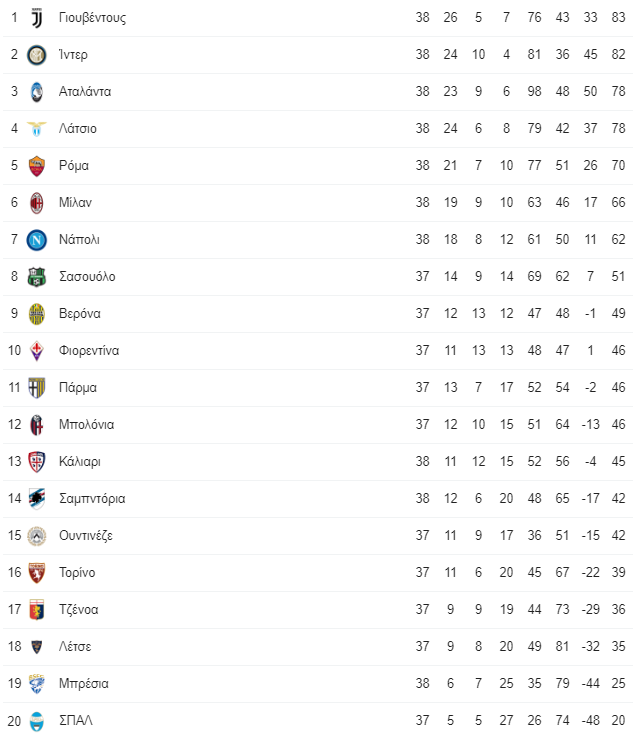Click the Juventus club crest icon
The image size is (644, 738).
pos(37,18)
